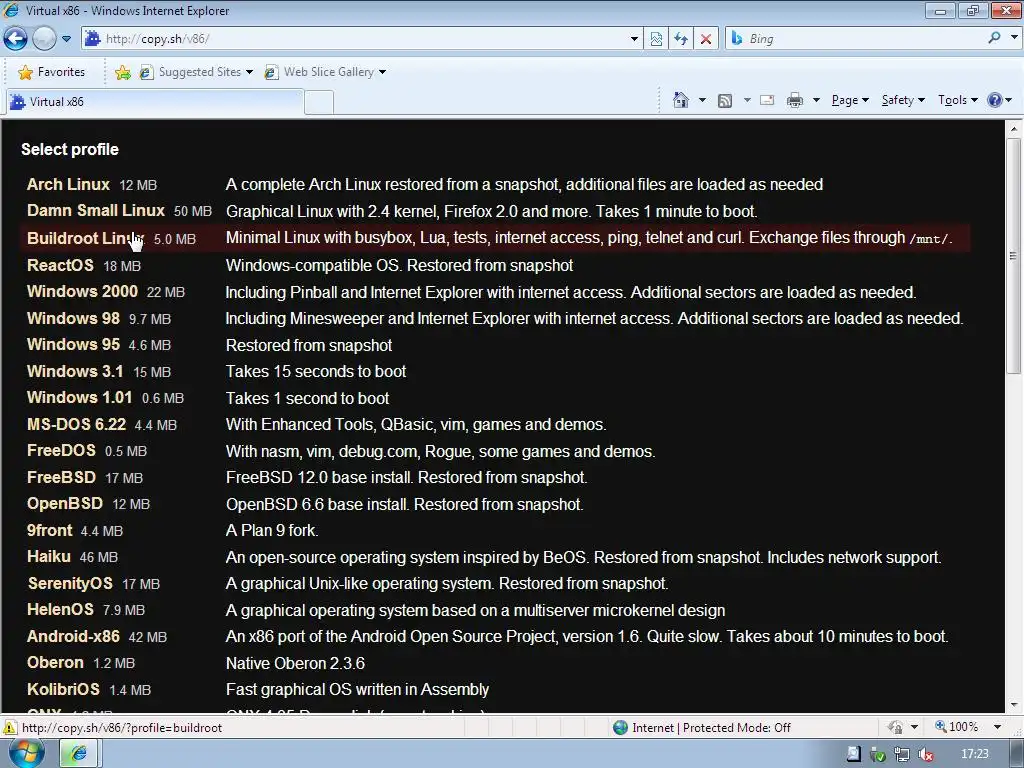Launch the ReactOS profile

(60, 265)
